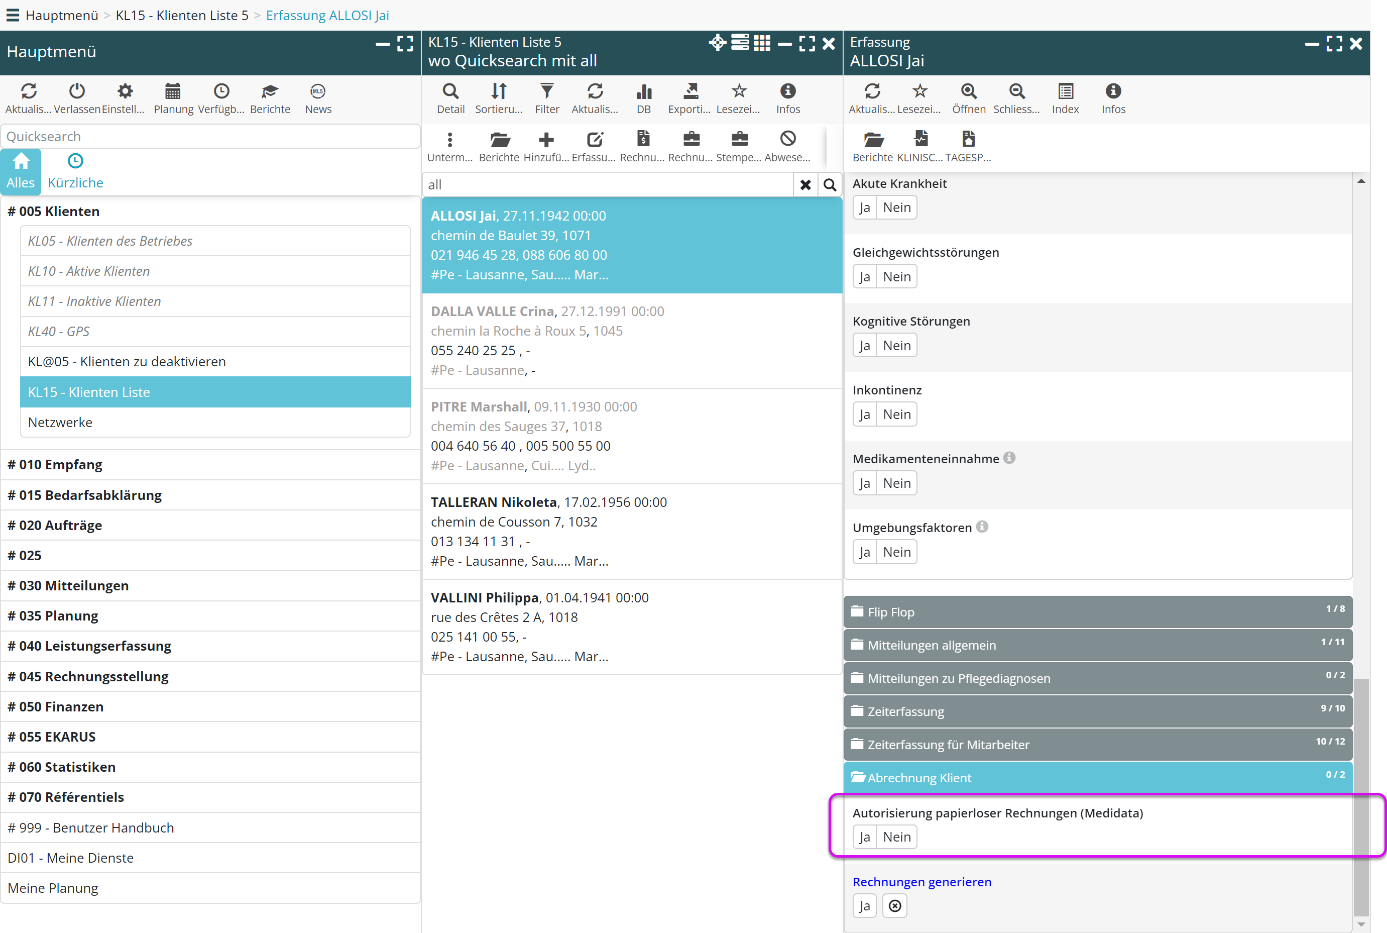Select Nein for Inkontinenz

[896, 415]
